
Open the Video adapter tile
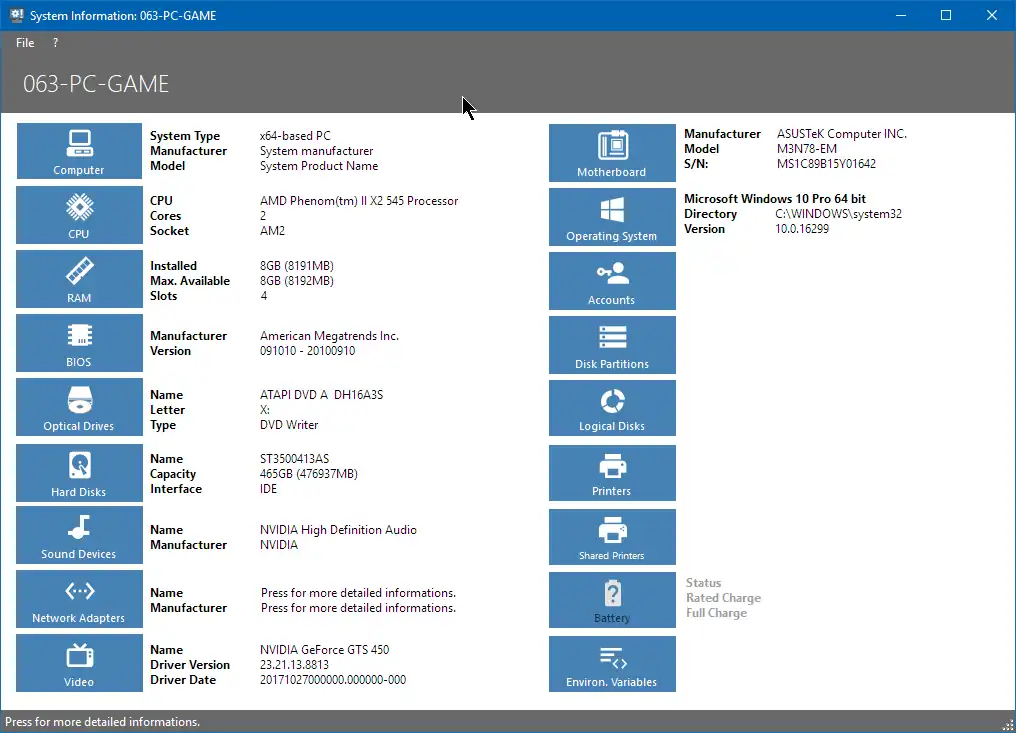coord(79,663)
